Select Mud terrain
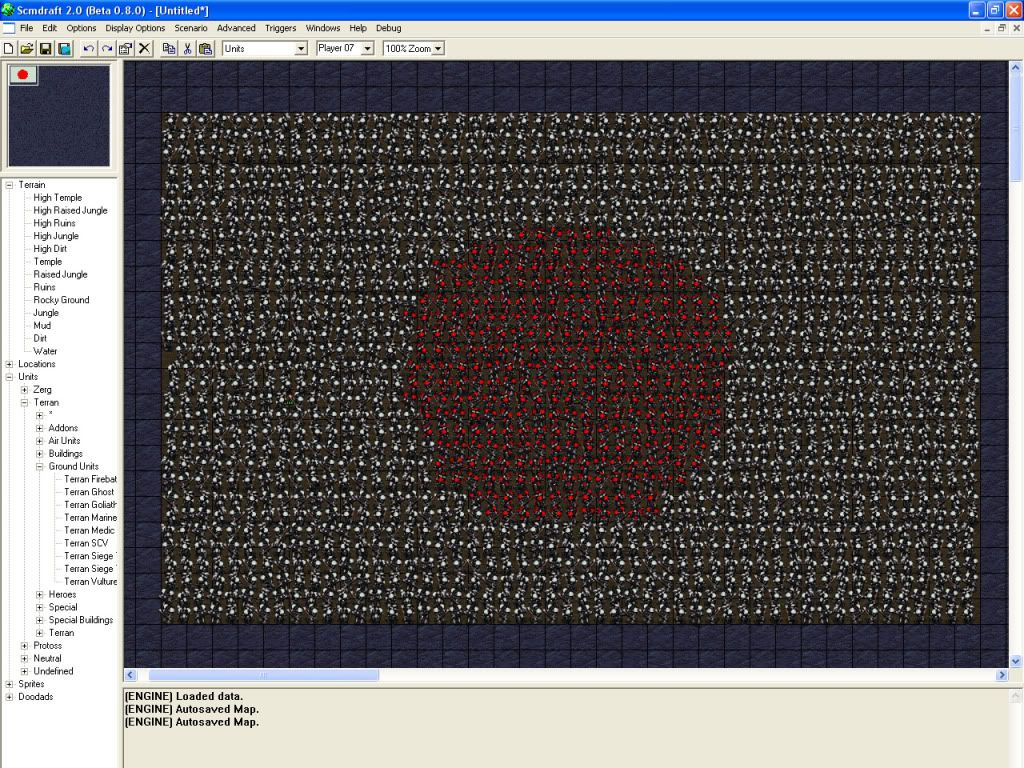Screen dimensions: 1024x768 tap(42, 325)
